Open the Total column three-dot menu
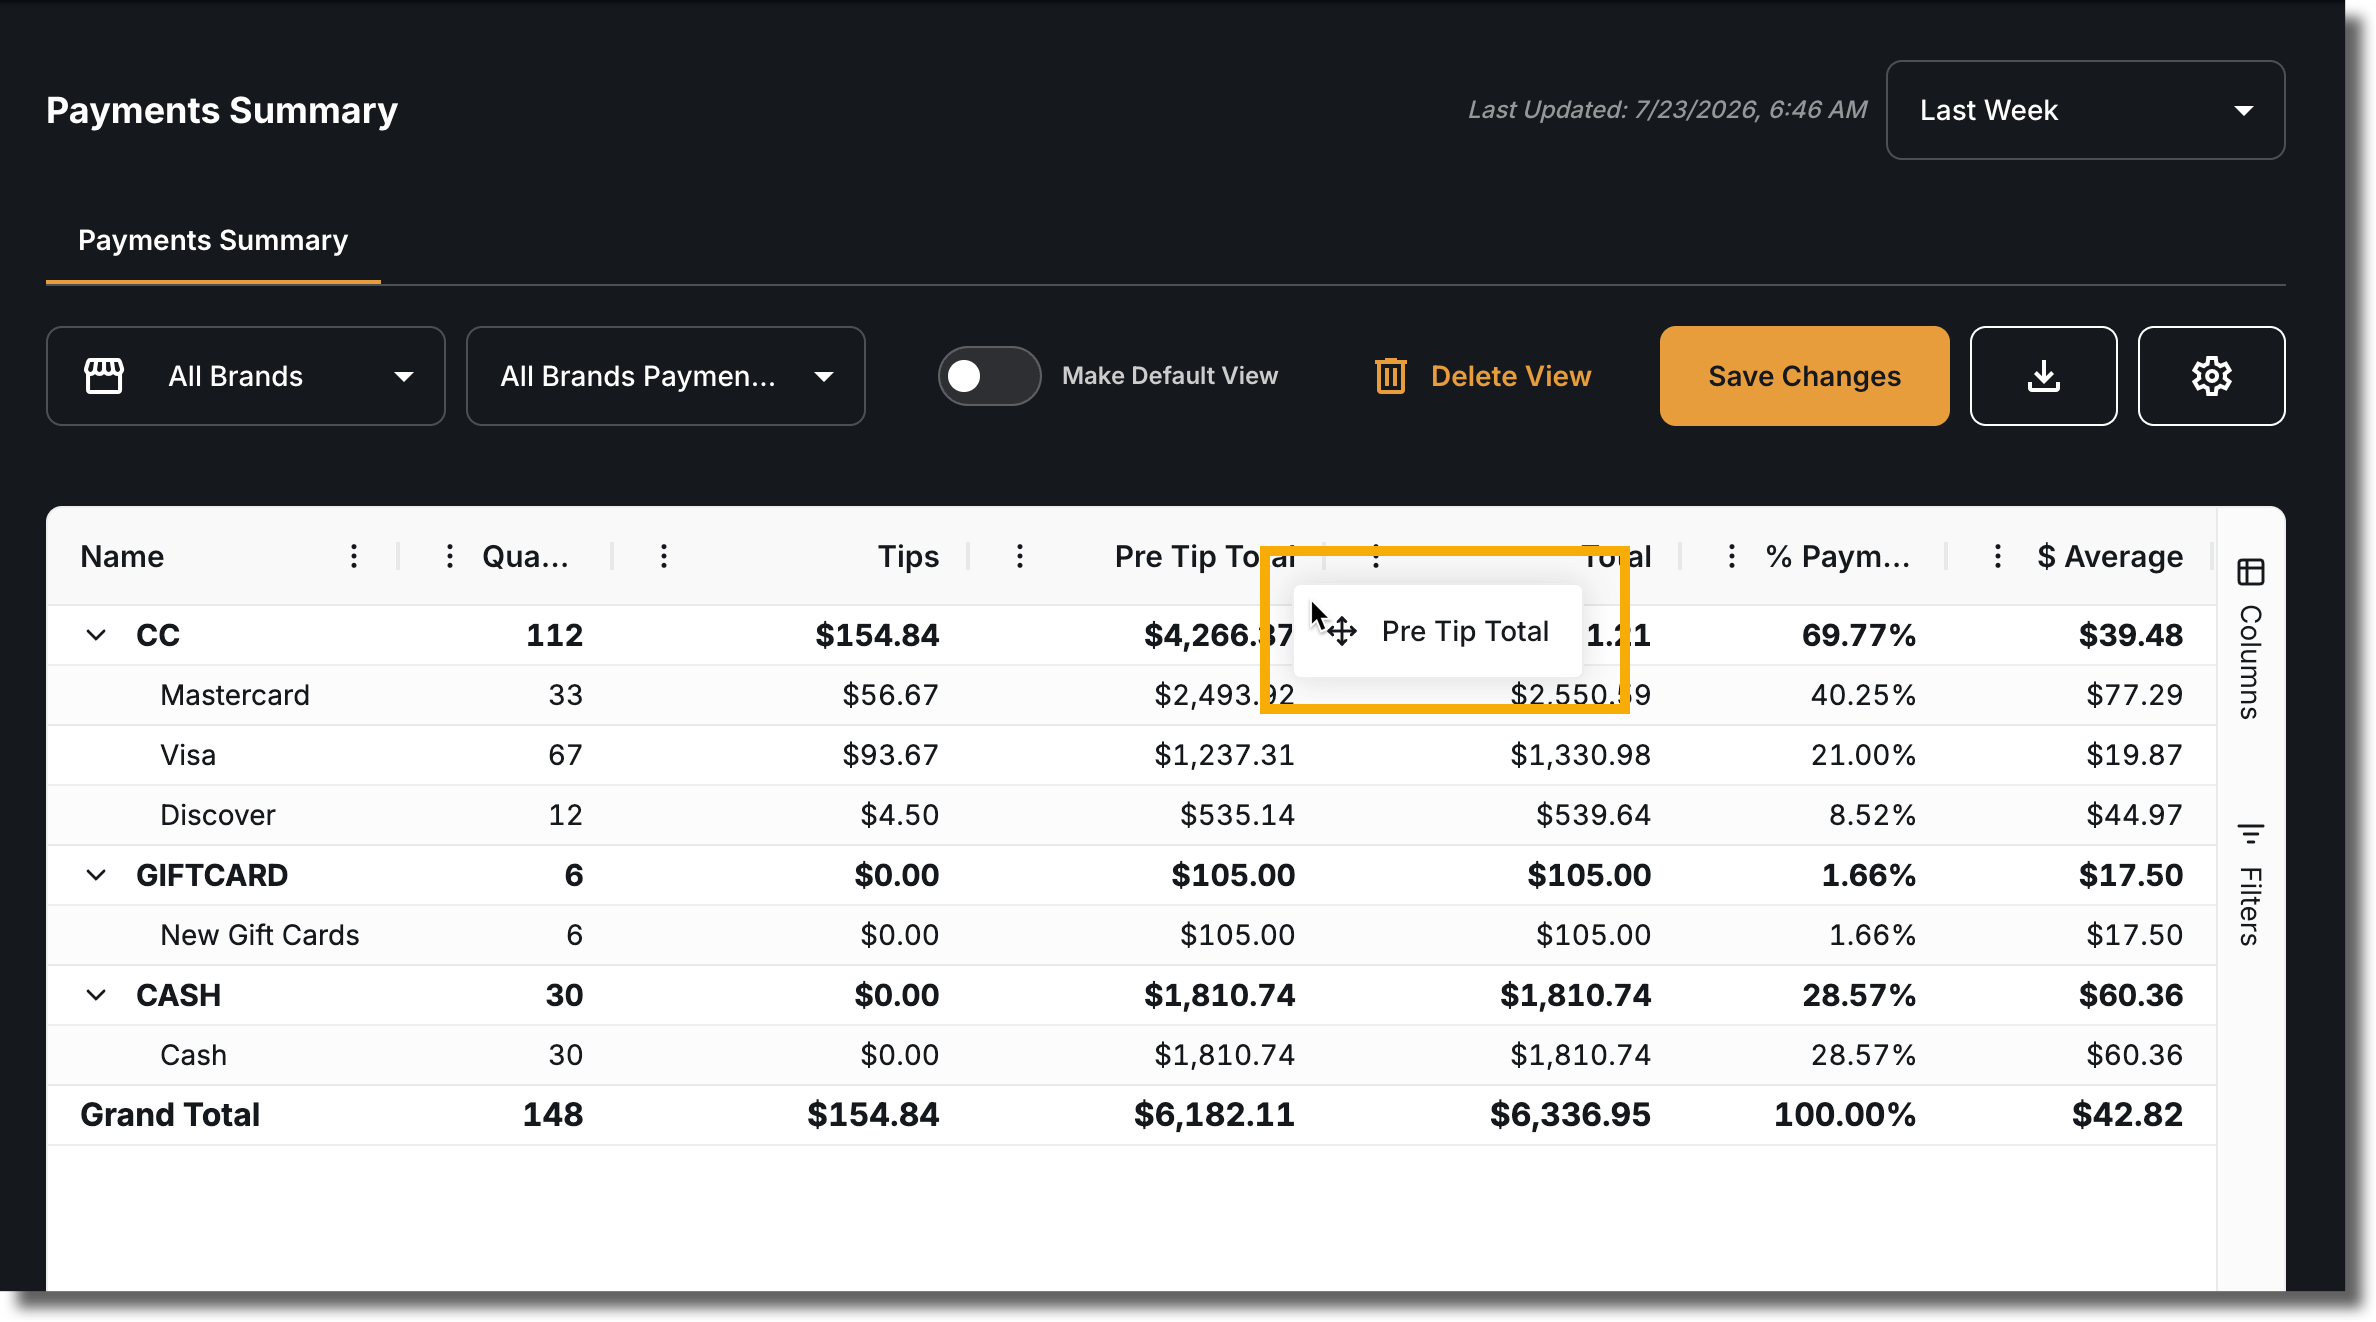 (1376, 556)
